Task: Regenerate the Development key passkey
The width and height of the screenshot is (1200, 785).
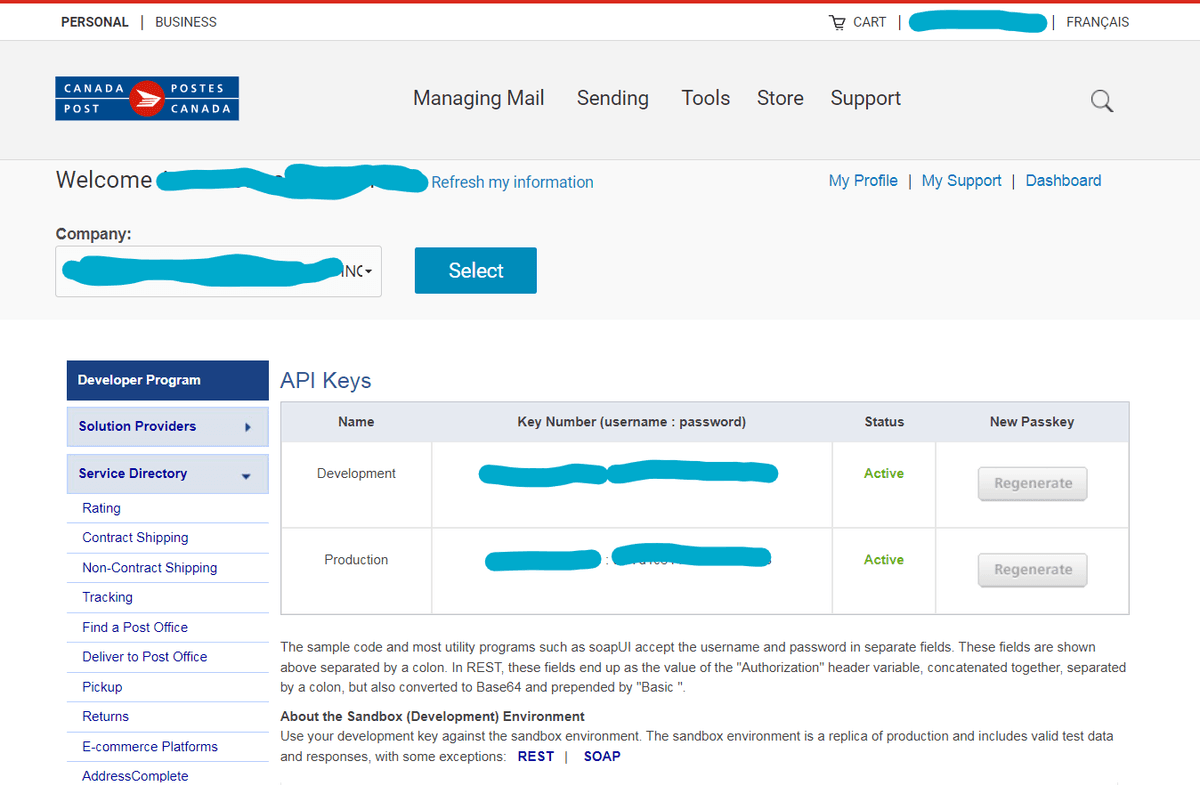Action: 1033,483
